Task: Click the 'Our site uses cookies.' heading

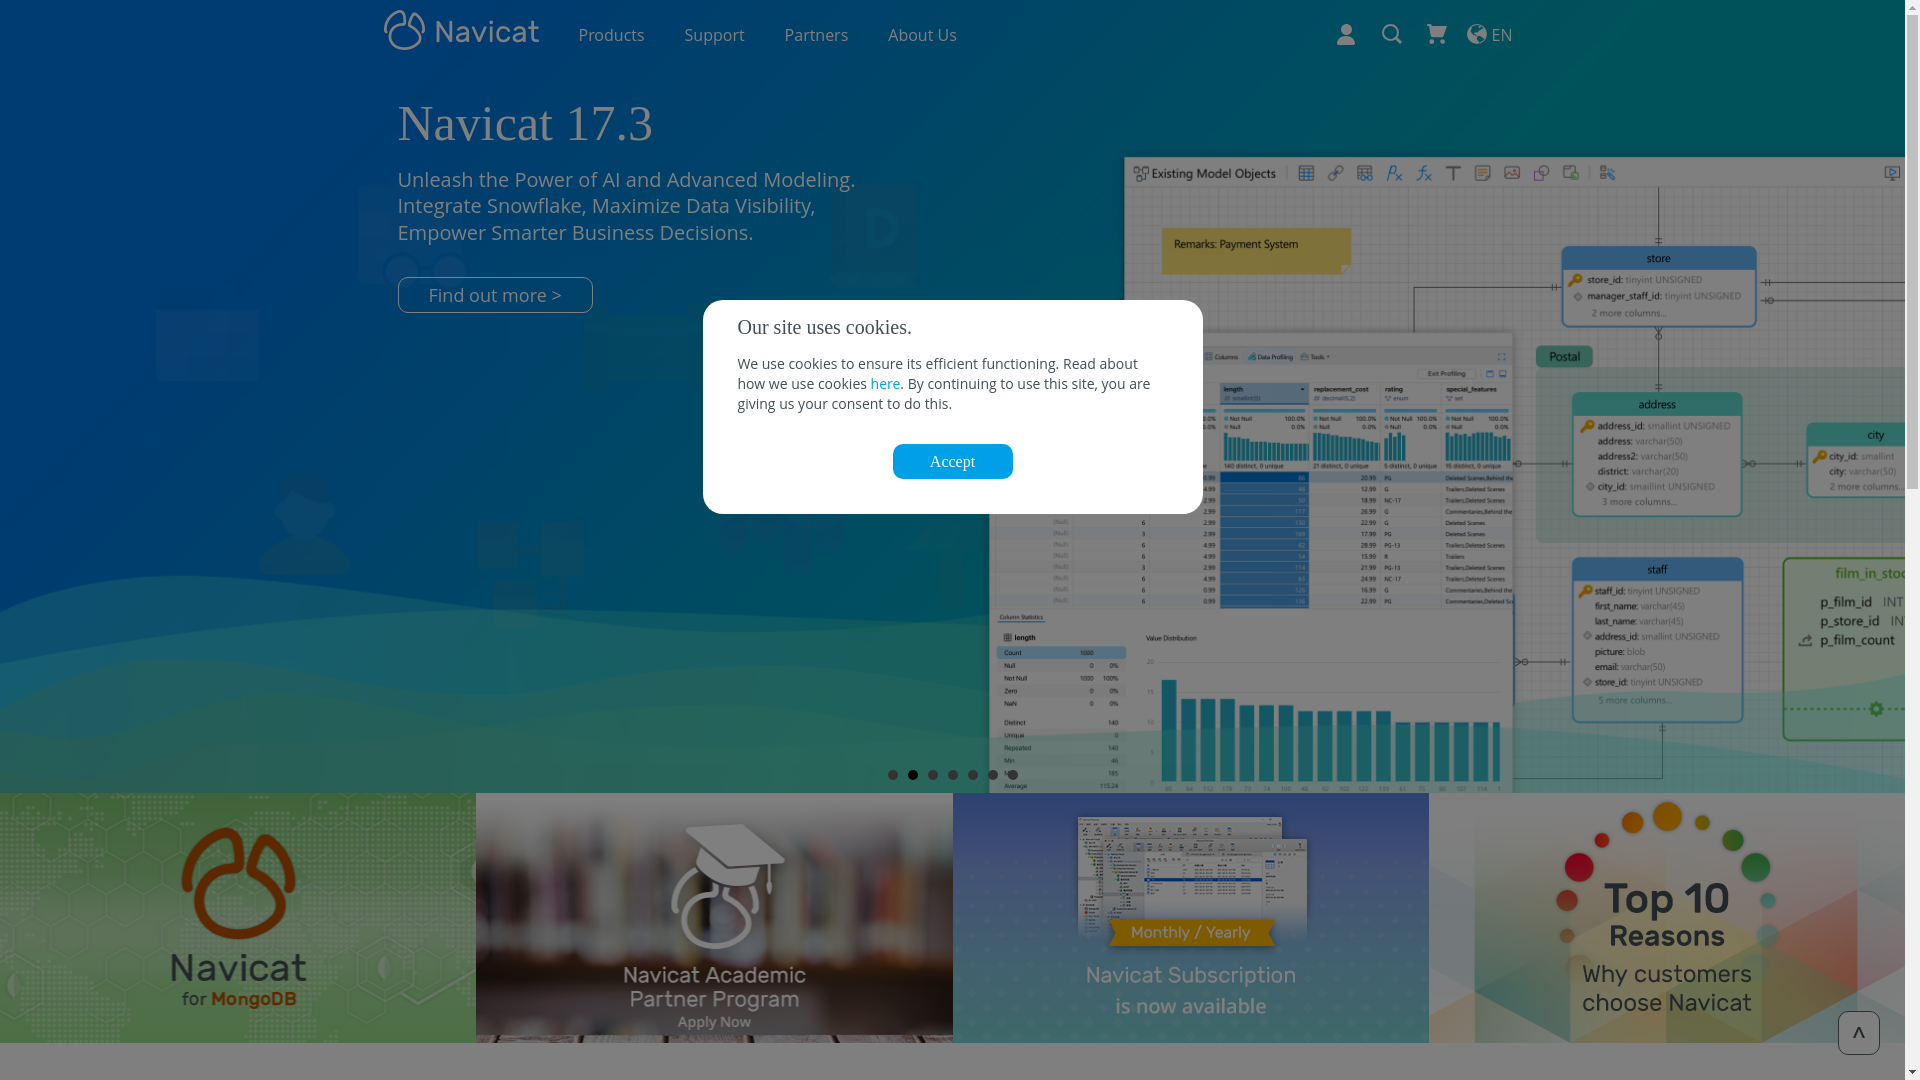Action: tap(824, 327)
